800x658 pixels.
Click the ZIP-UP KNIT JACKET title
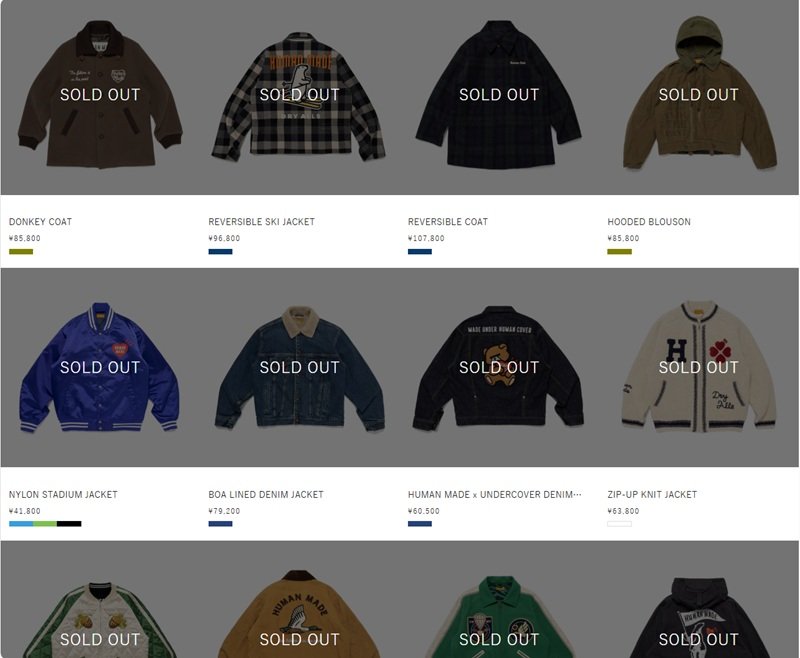click(x=652, y=494)
